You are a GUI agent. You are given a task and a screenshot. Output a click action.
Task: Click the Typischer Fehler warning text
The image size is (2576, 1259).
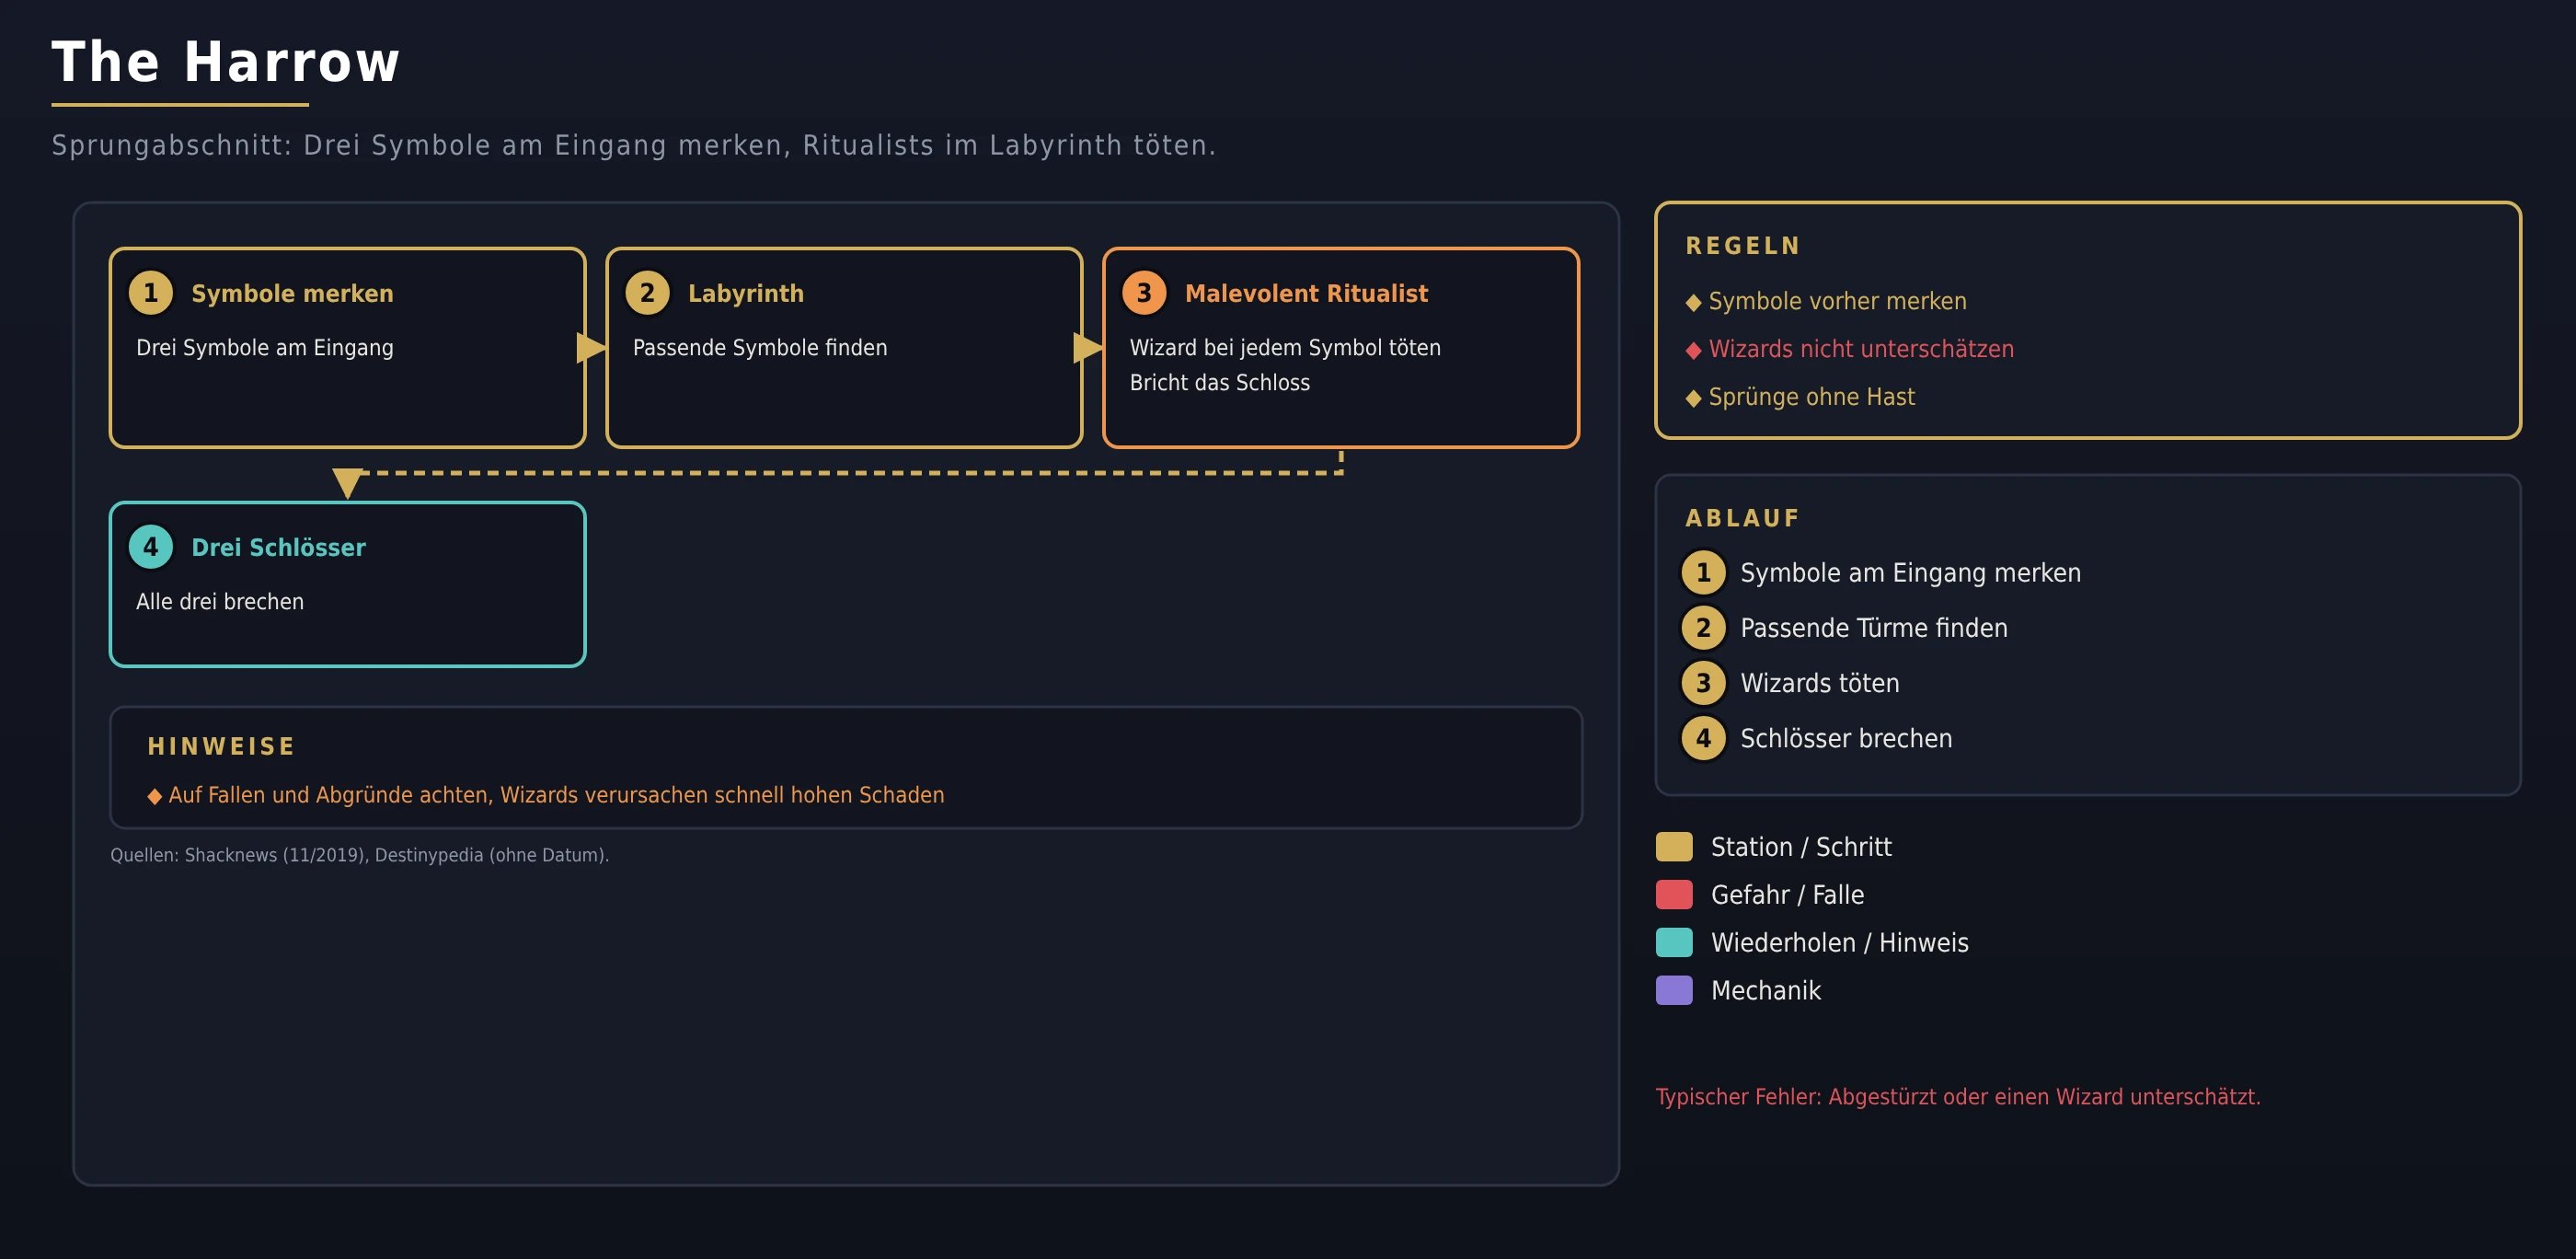coord(1958,1098)
